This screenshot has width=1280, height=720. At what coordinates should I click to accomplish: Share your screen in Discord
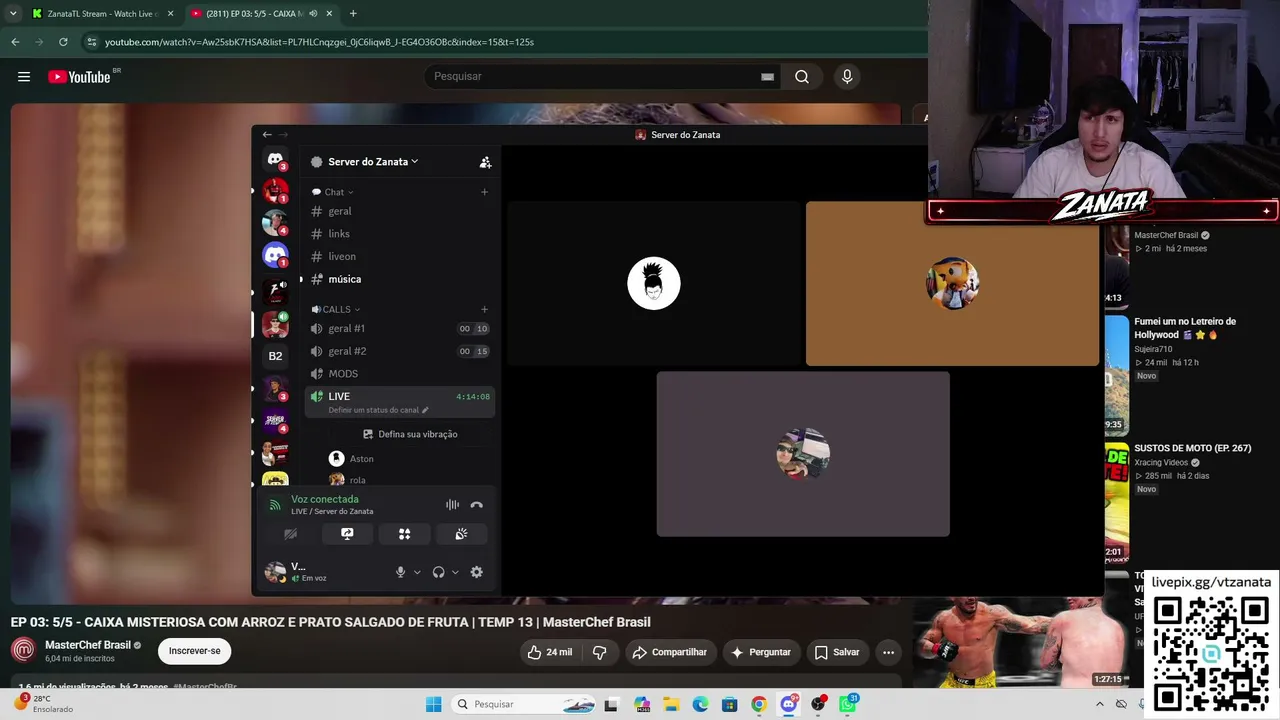347,534
